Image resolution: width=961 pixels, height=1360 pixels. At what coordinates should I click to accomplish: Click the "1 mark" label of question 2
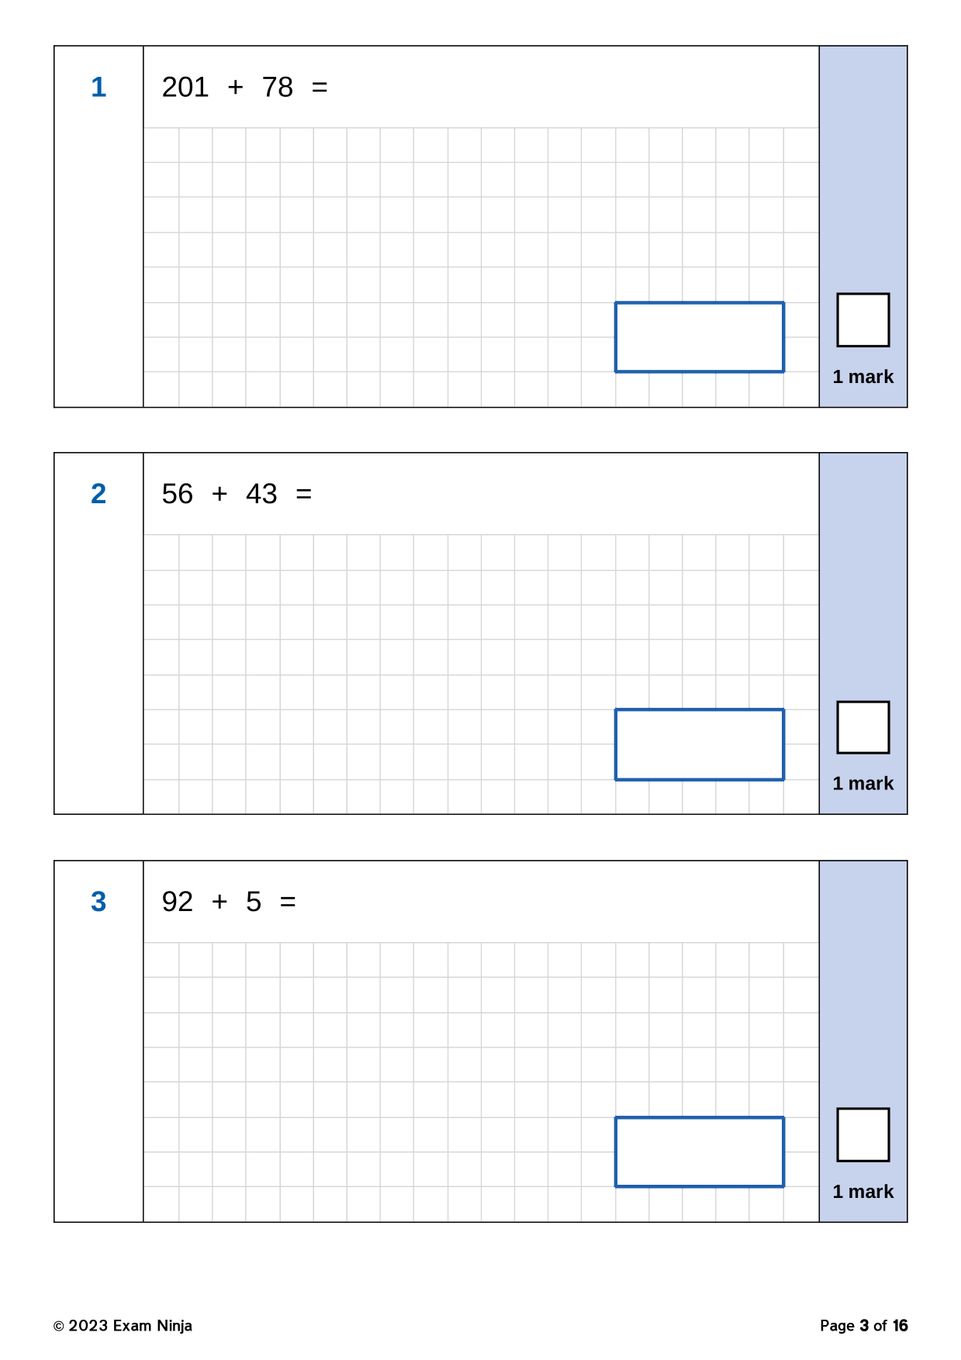point(863,784)
